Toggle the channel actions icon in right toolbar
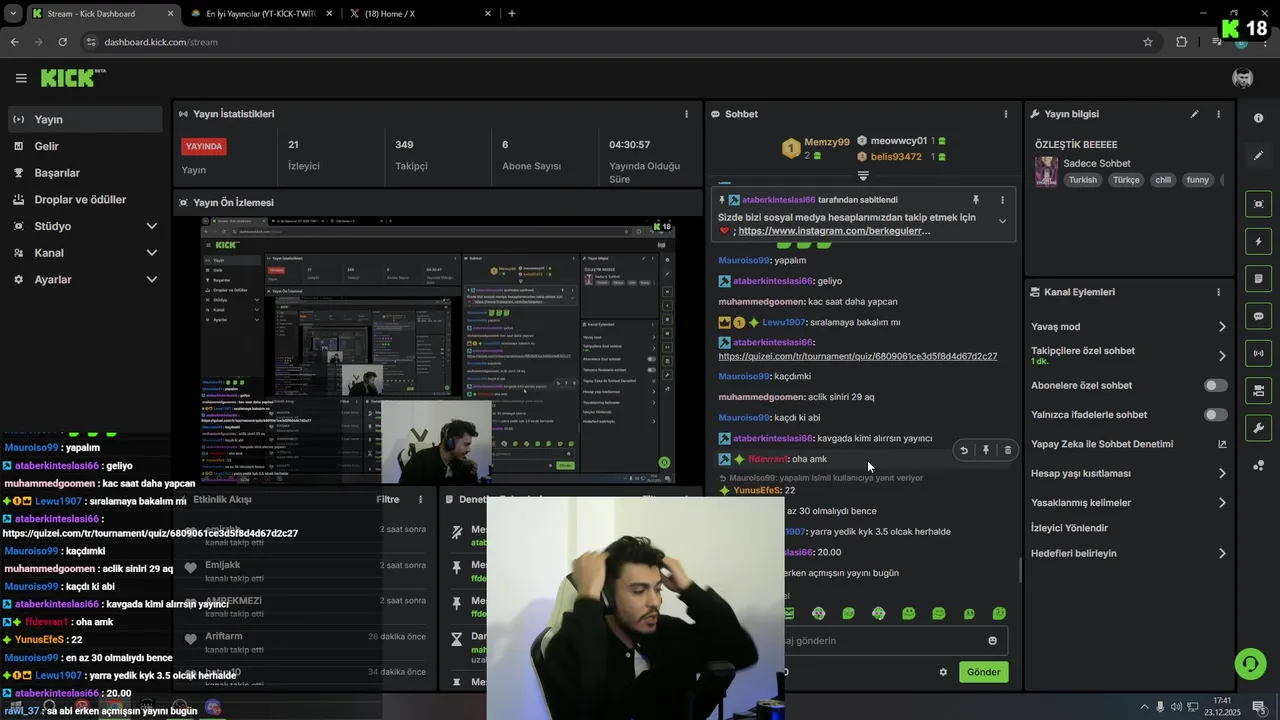The width and height of the screenshot is (1280, 720). coord(1258,390)
